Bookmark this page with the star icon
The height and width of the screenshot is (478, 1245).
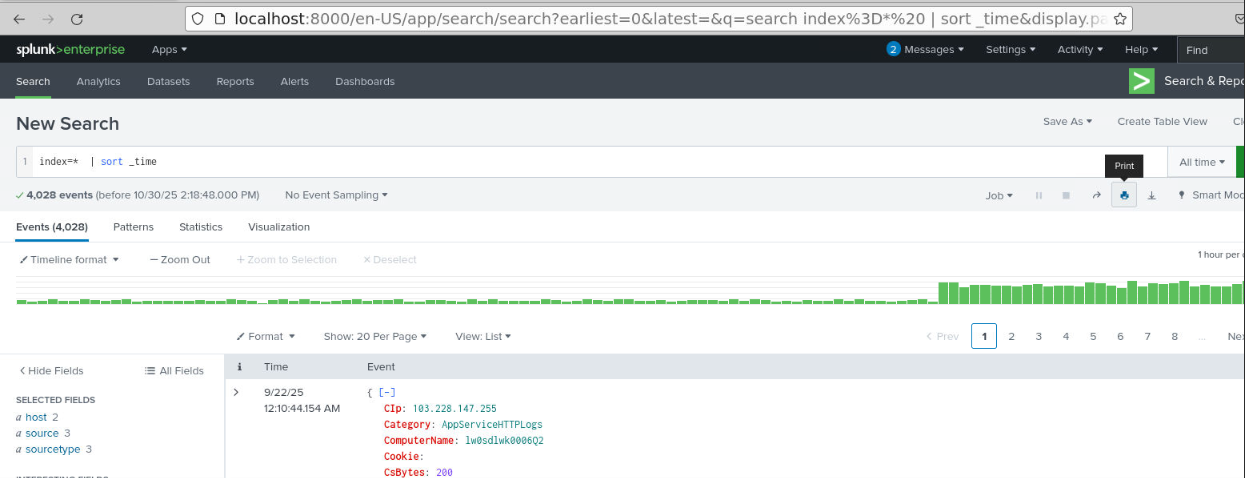click(1120, 18)
